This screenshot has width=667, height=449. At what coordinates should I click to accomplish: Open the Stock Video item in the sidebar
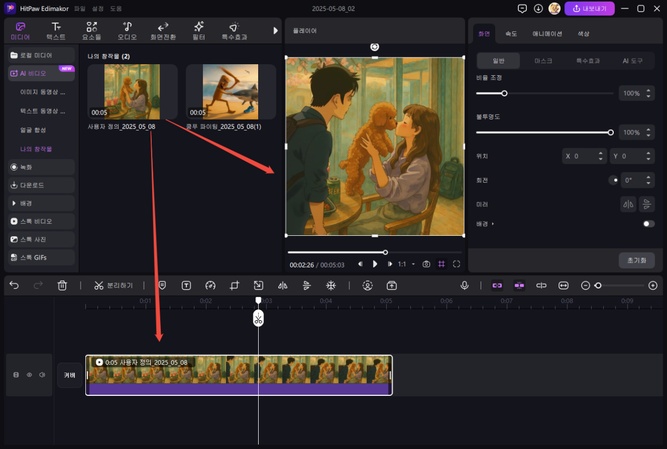click(41, 221)
